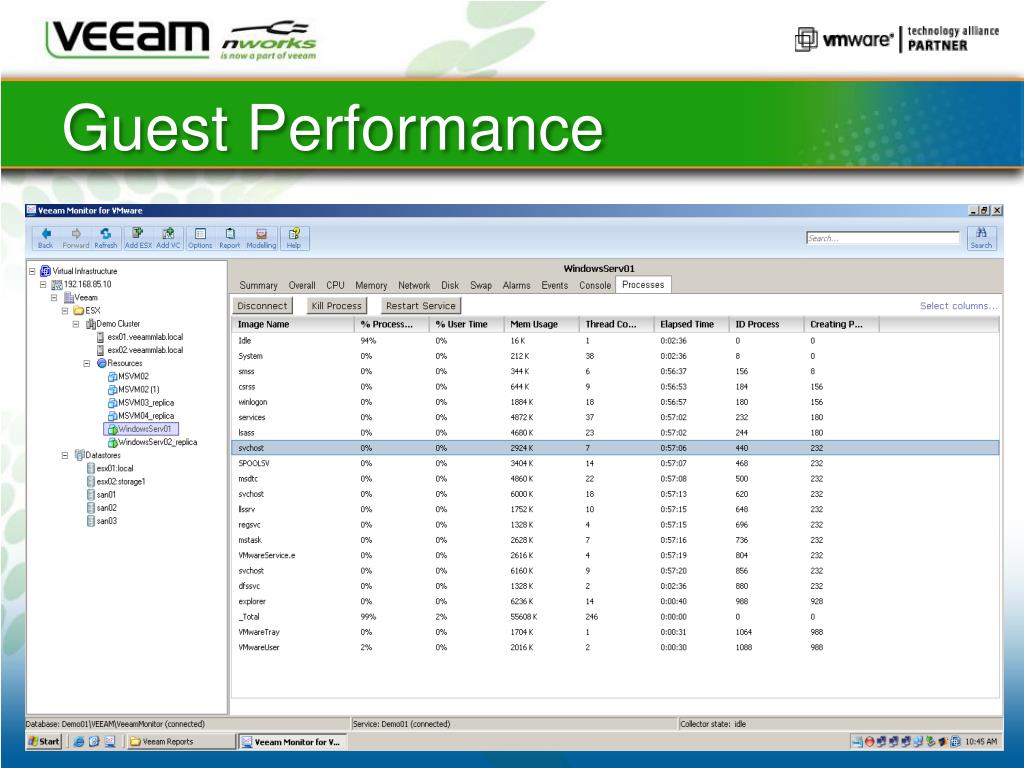
Task: Sort by Image Name column header
Action: click(293, 324)
